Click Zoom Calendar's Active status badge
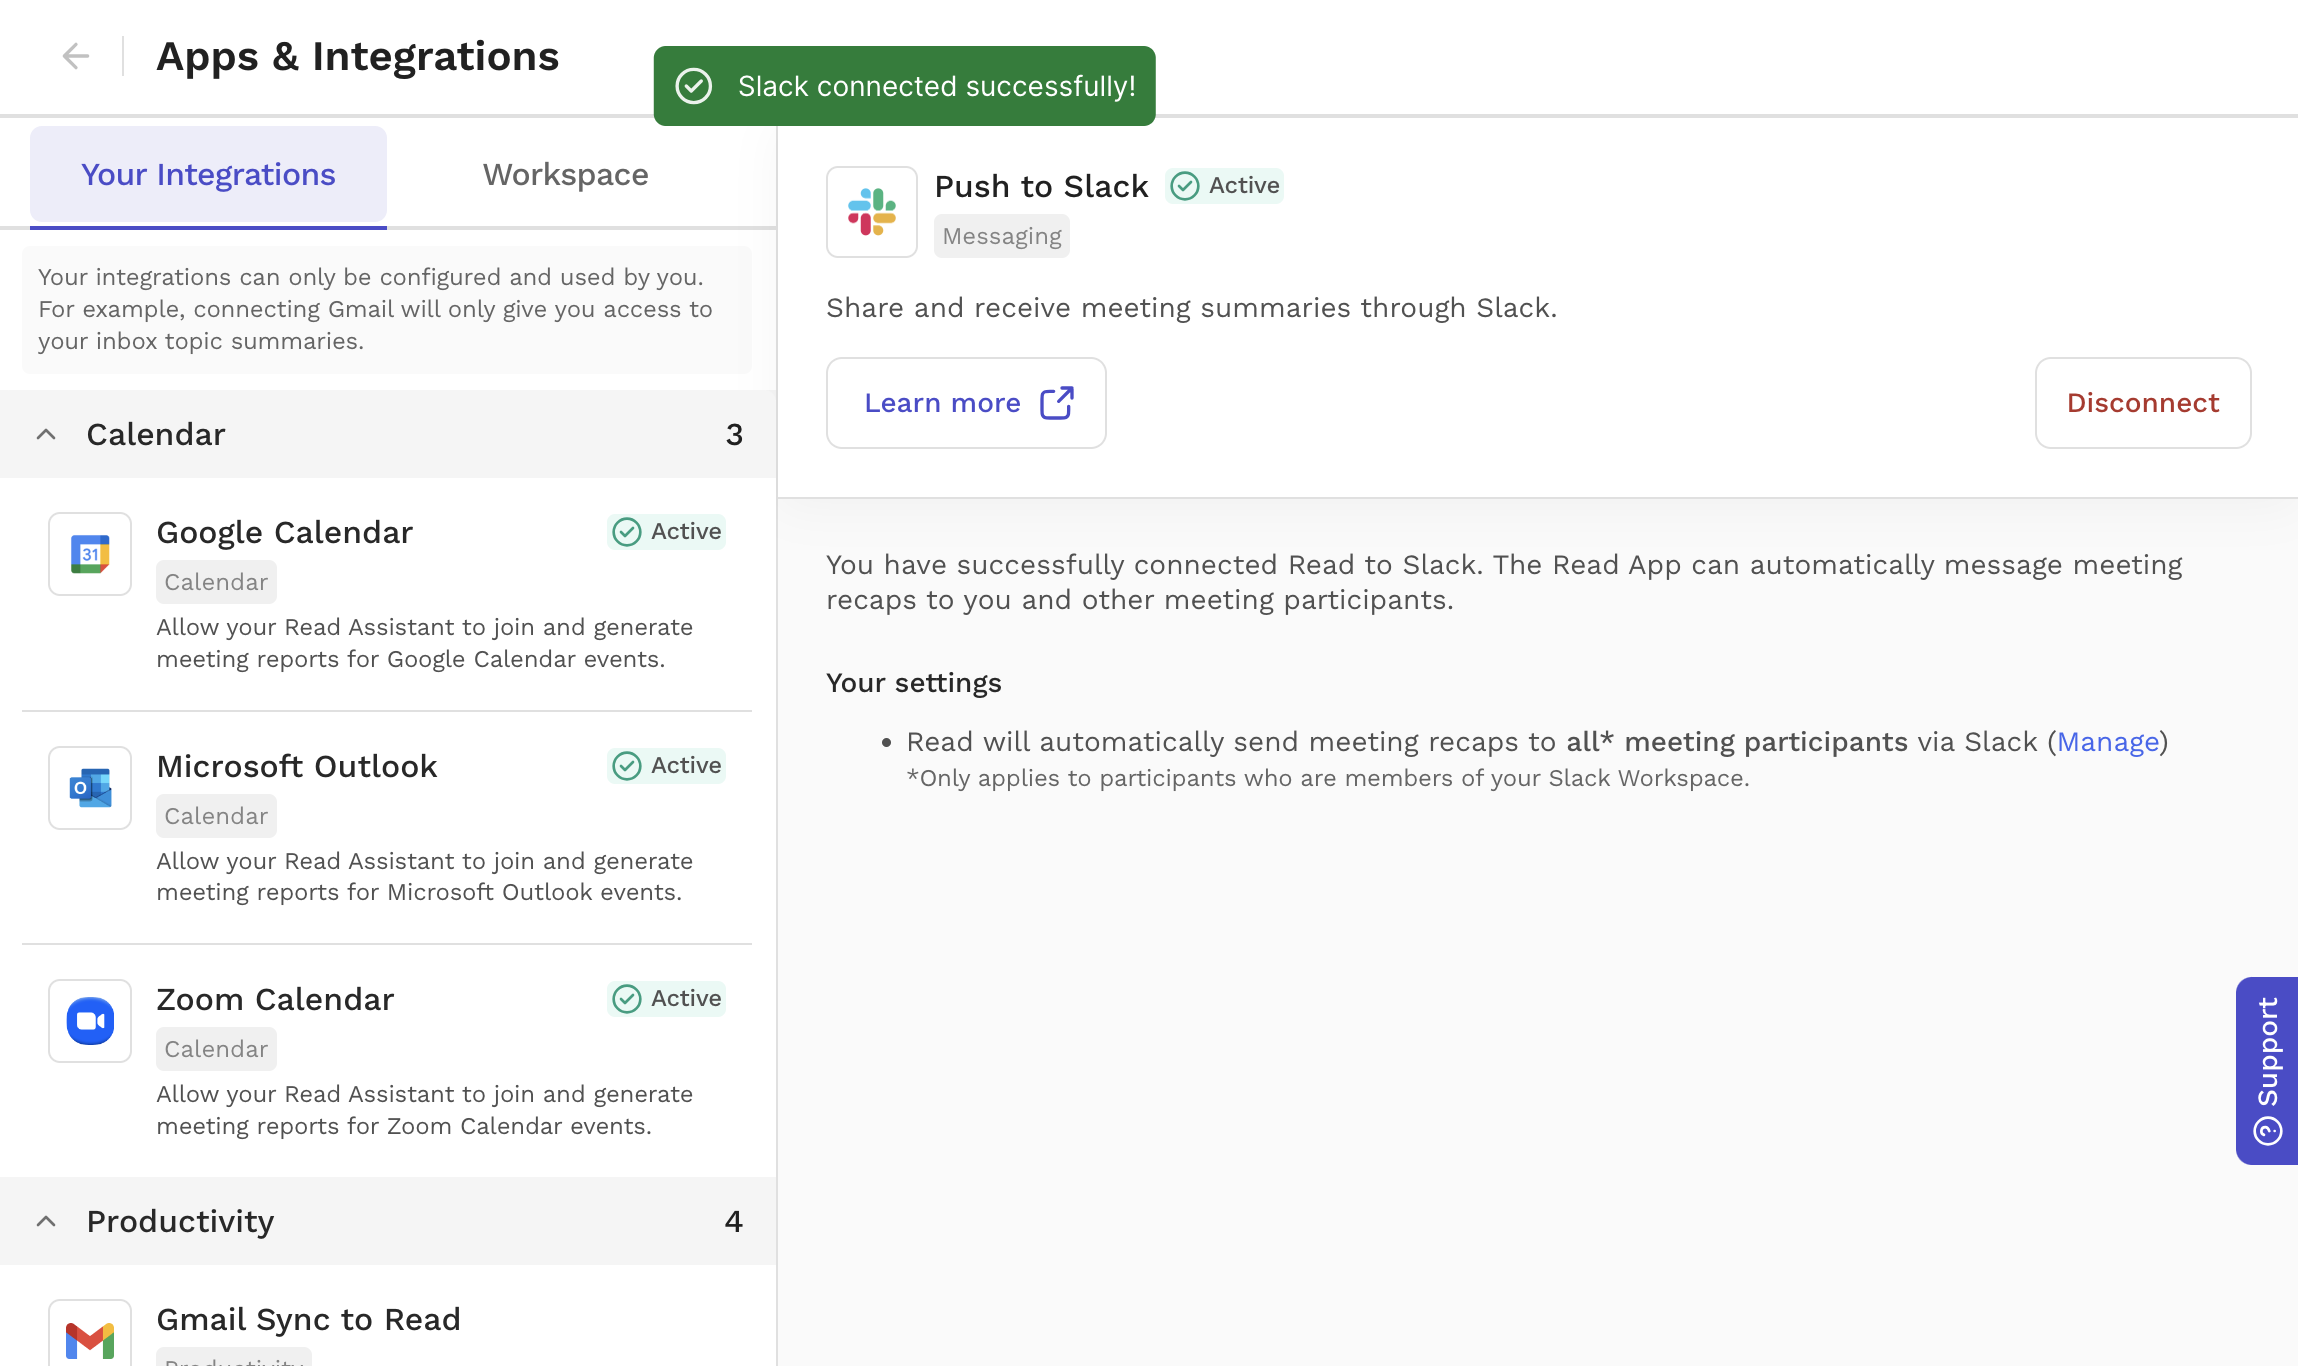 [667, 999]
